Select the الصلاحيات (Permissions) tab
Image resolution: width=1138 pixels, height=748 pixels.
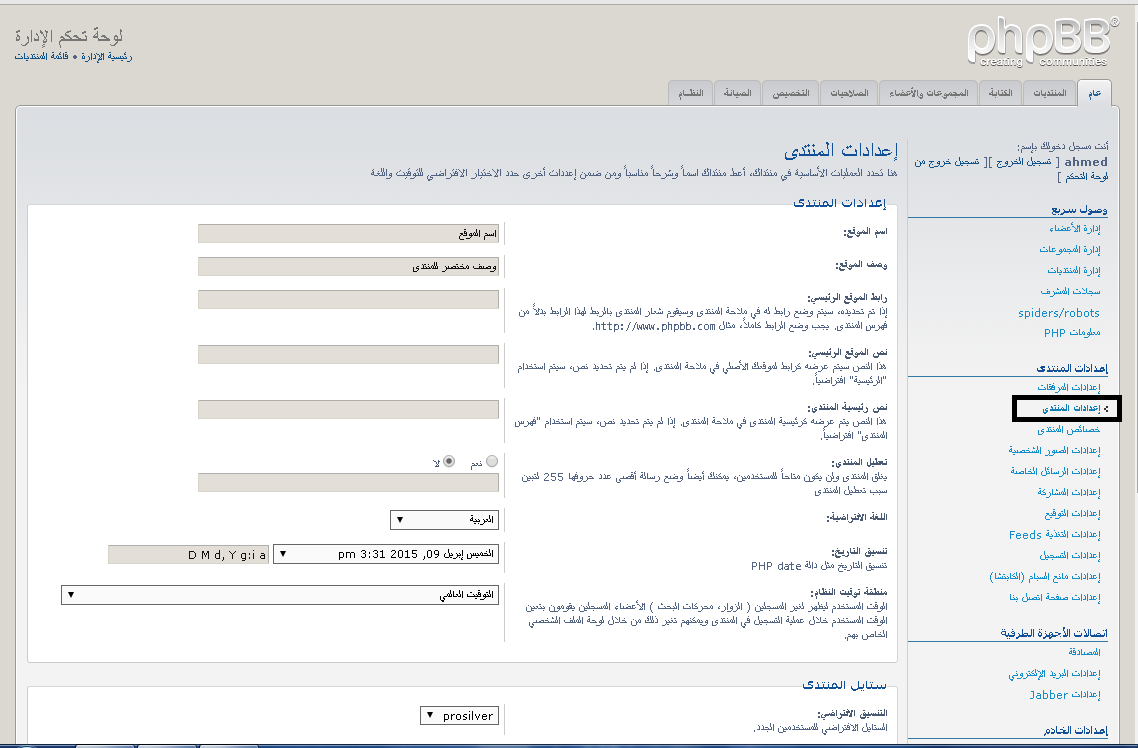click(x=848, y=93)
